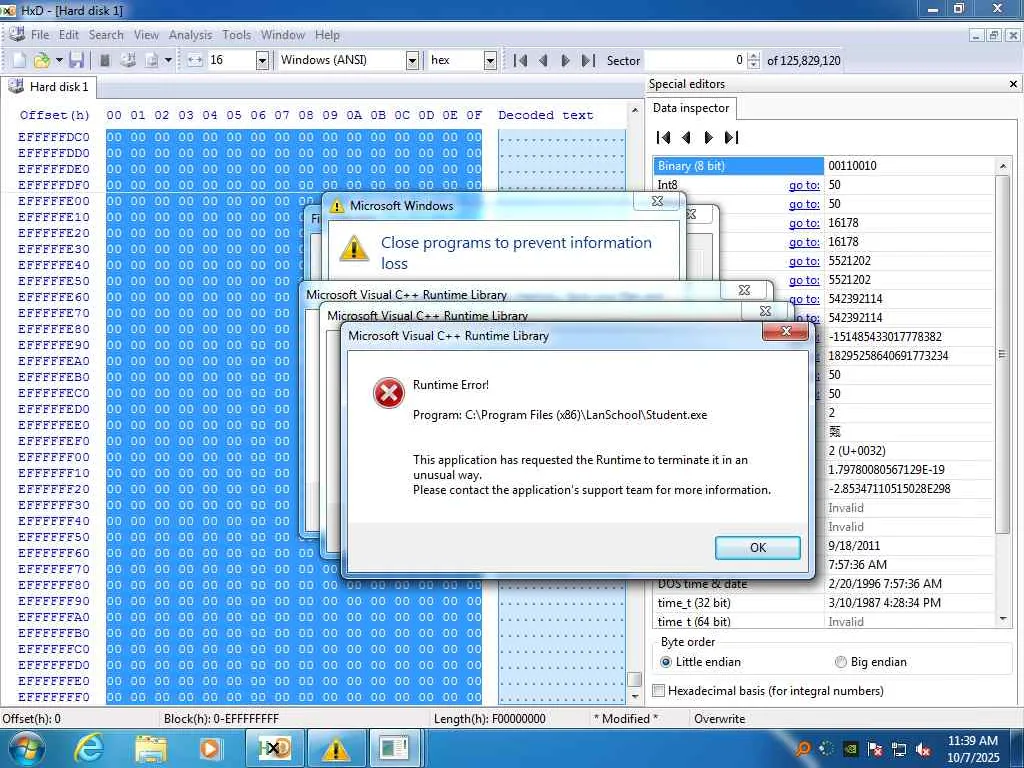Open the Help menu
1024x768 pixels.
click(327, 35)
